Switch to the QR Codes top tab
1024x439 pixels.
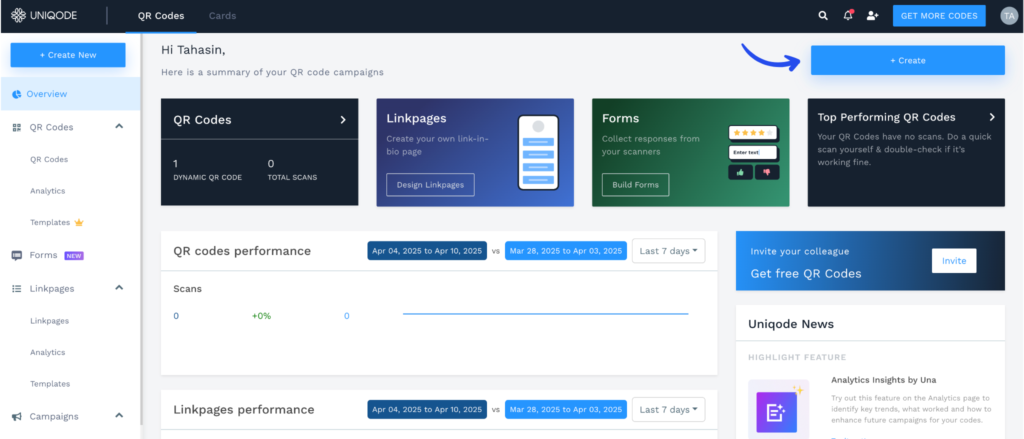161,16
